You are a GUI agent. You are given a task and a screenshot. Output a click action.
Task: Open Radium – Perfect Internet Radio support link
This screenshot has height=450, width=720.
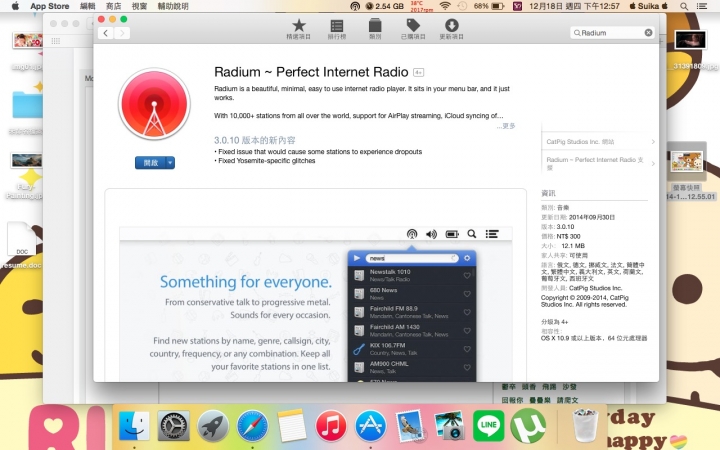coord(595,163)
